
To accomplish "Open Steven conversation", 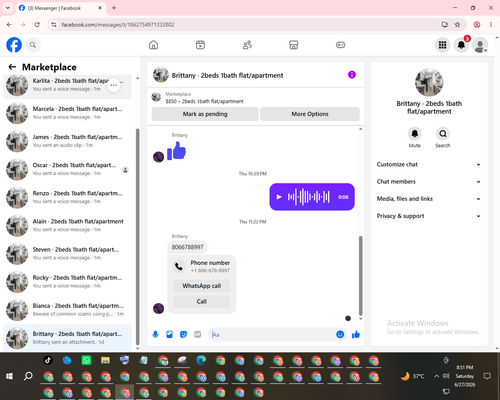I will pos(67,254).
